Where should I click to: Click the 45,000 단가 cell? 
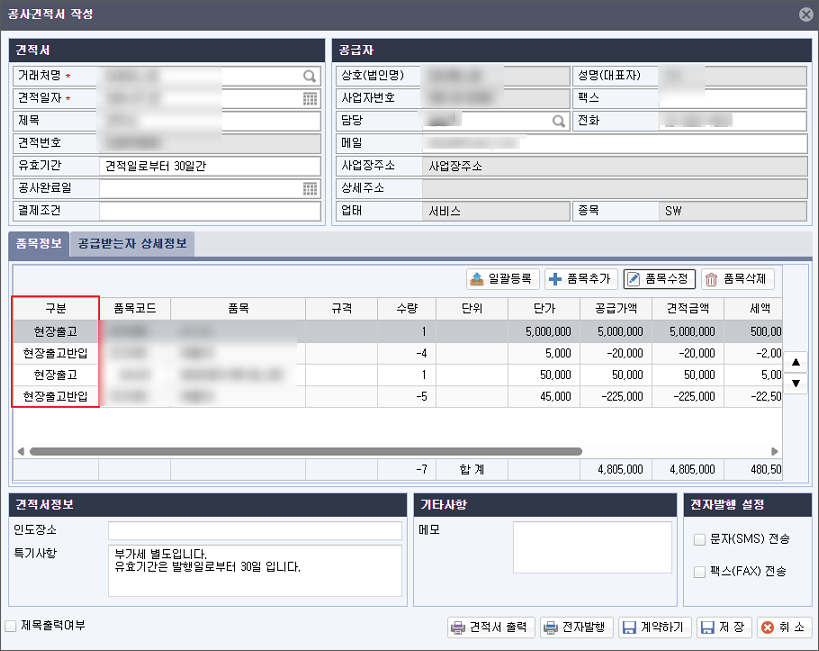click(544, 397)
